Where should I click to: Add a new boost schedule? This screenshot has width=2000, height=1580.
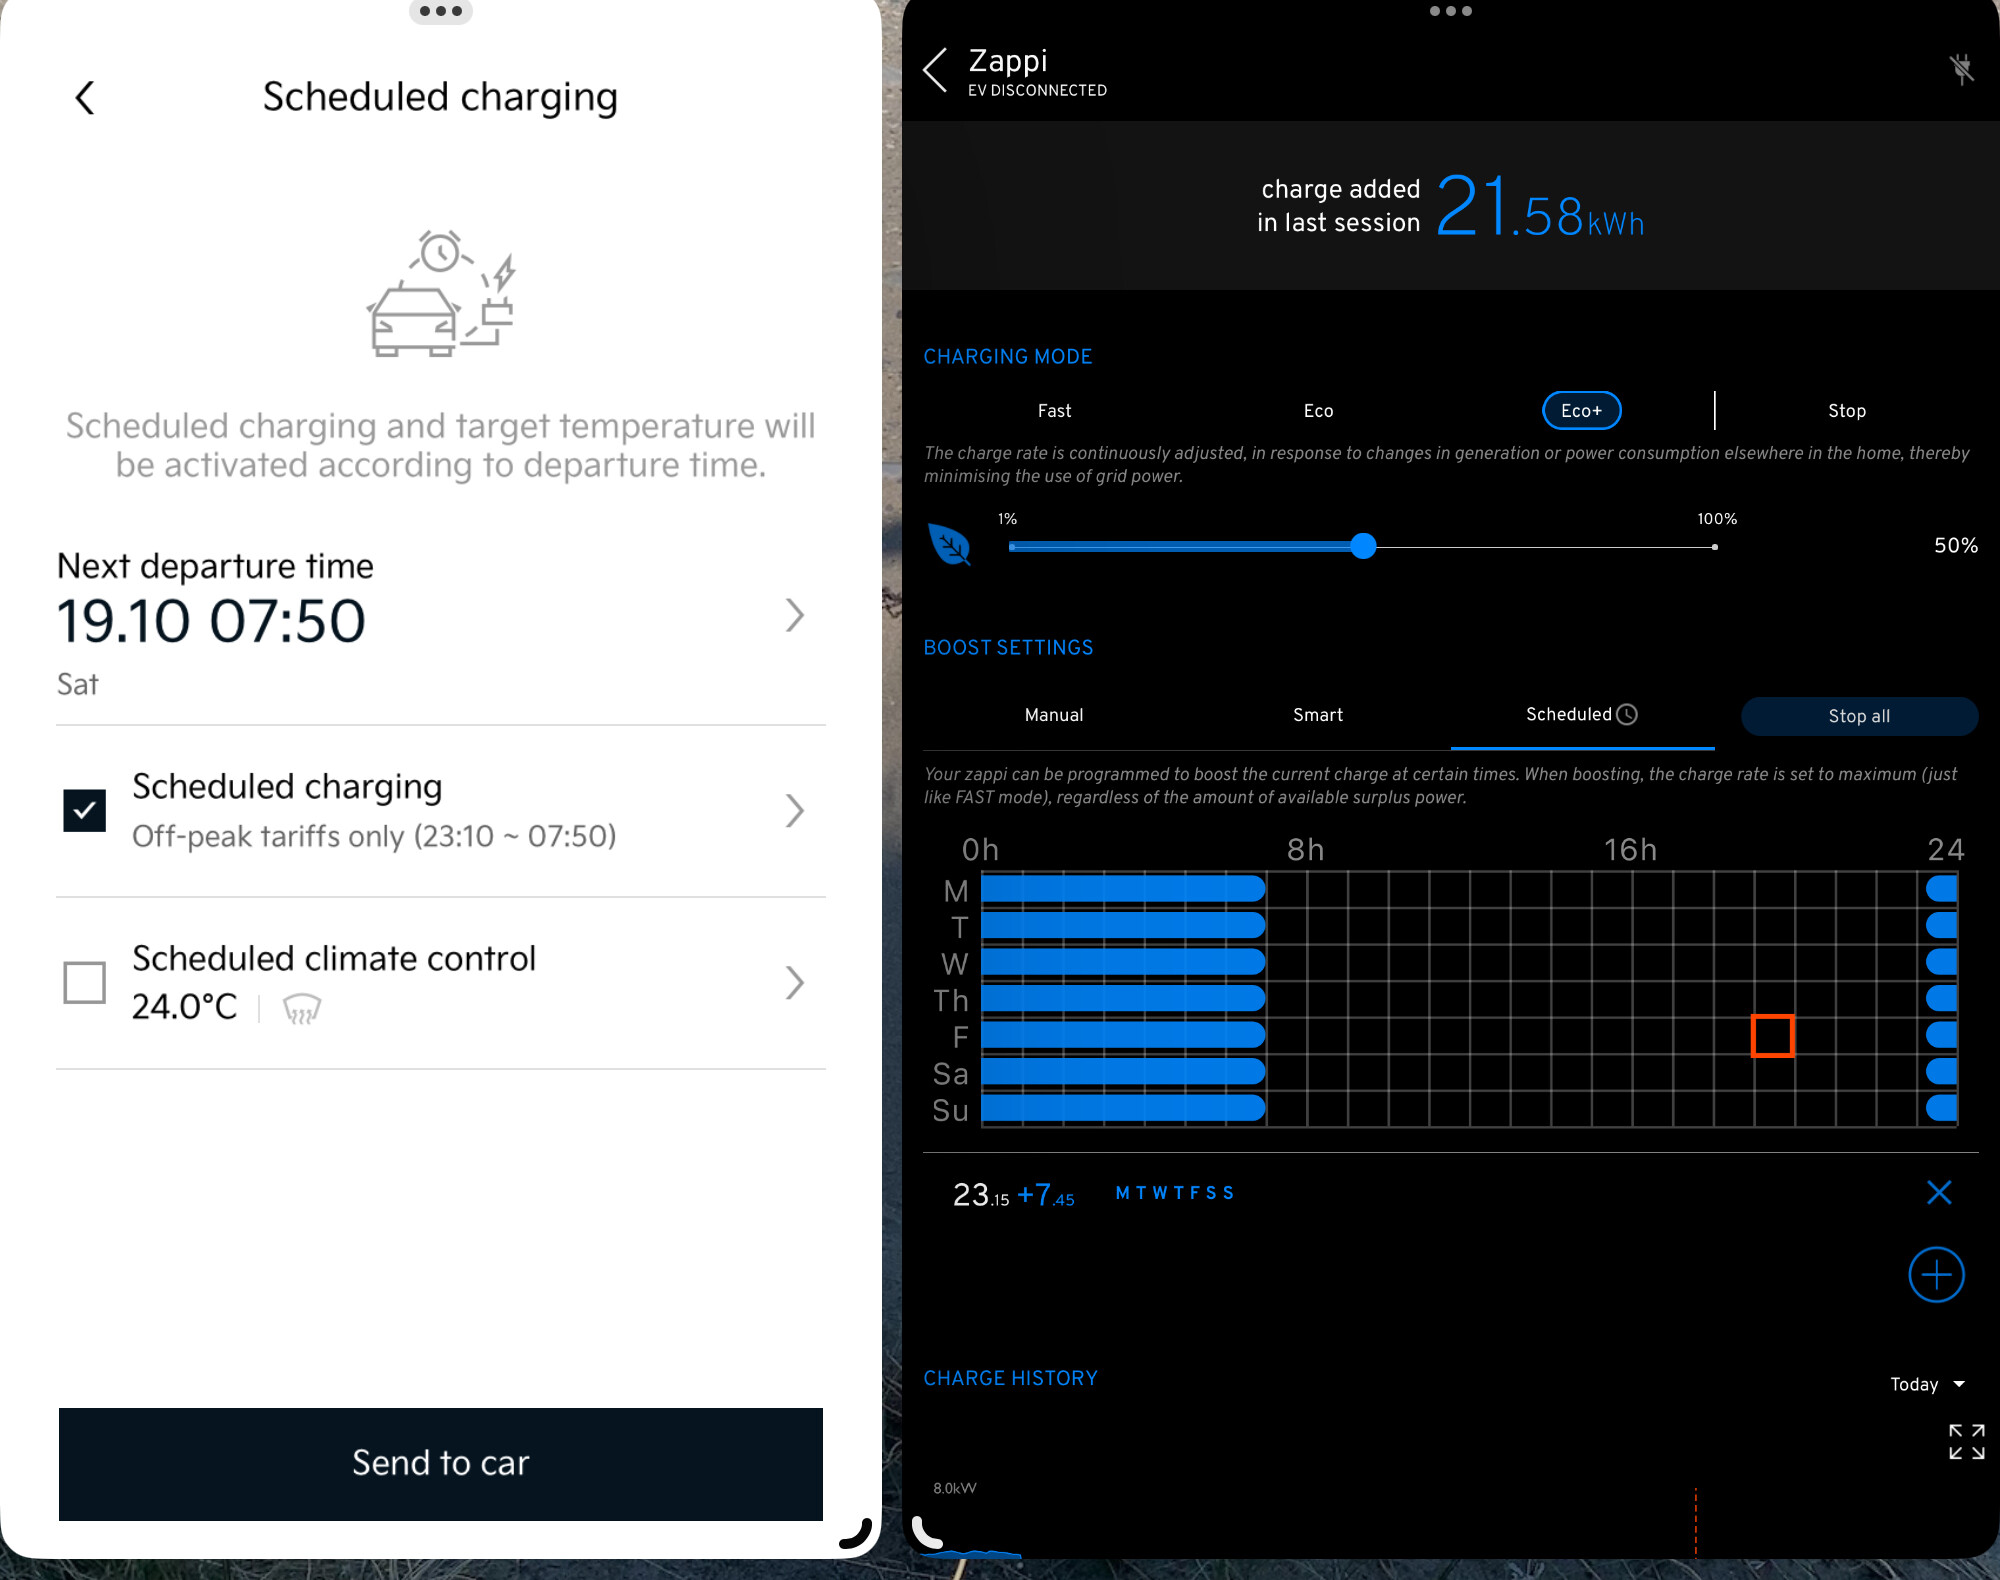tap(1936, 1274)
